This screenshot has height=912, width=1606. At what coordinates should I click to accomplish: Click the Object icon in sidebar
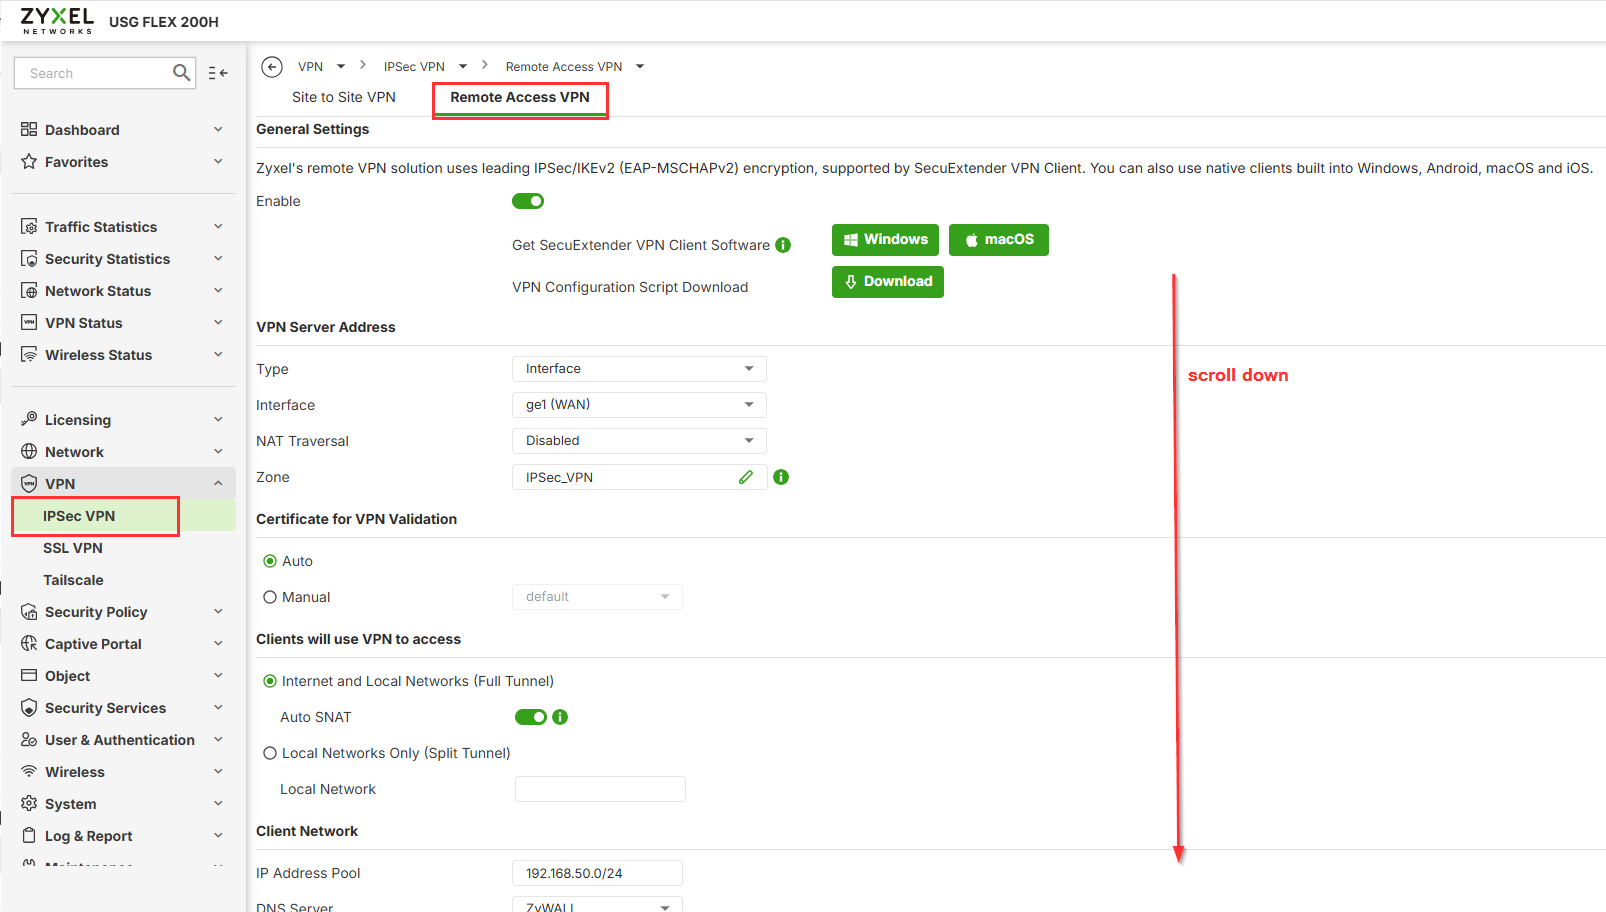29,676
